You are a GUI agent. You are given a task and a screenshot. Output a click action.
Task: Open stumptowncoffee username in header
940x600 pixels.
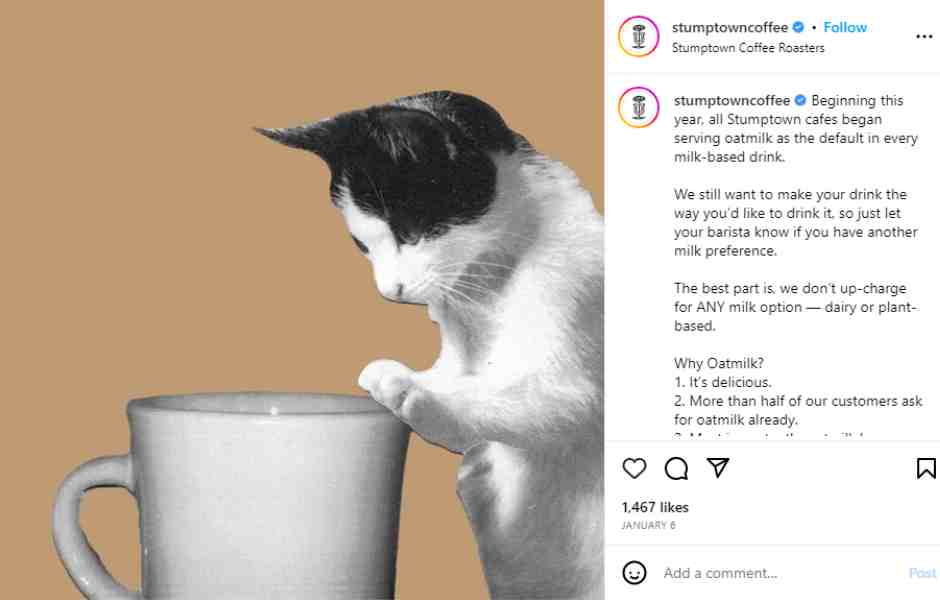tap(730, 28)
